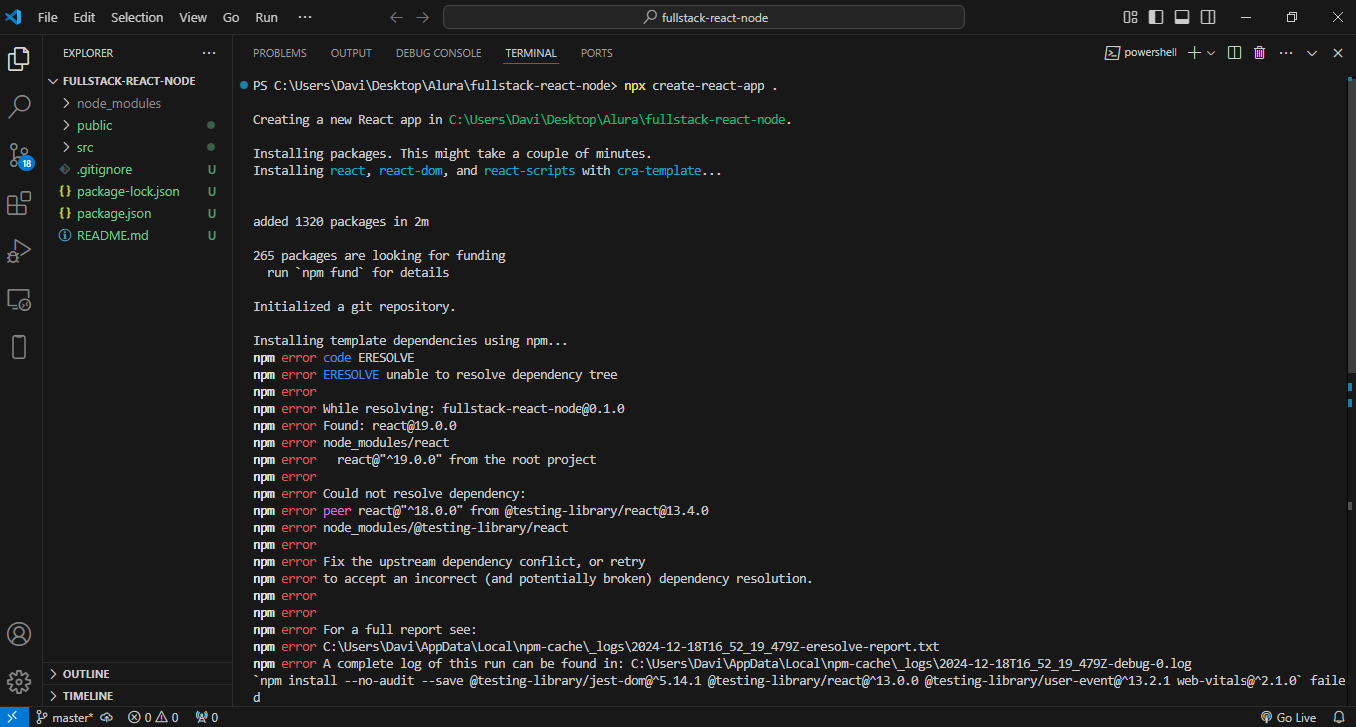1356x727 pixels.
Task: Open the Run and Debug view
Action: point(19,251)
